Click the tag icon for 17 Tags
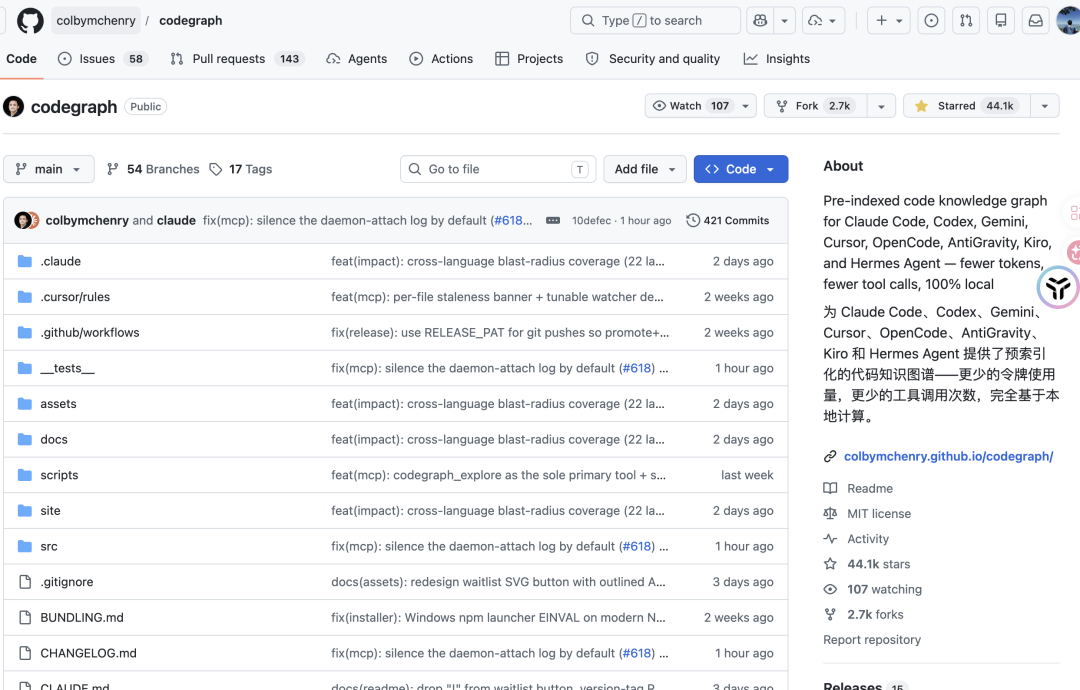The height and width of the screenshot is (690, 1080). click(216, 169)
